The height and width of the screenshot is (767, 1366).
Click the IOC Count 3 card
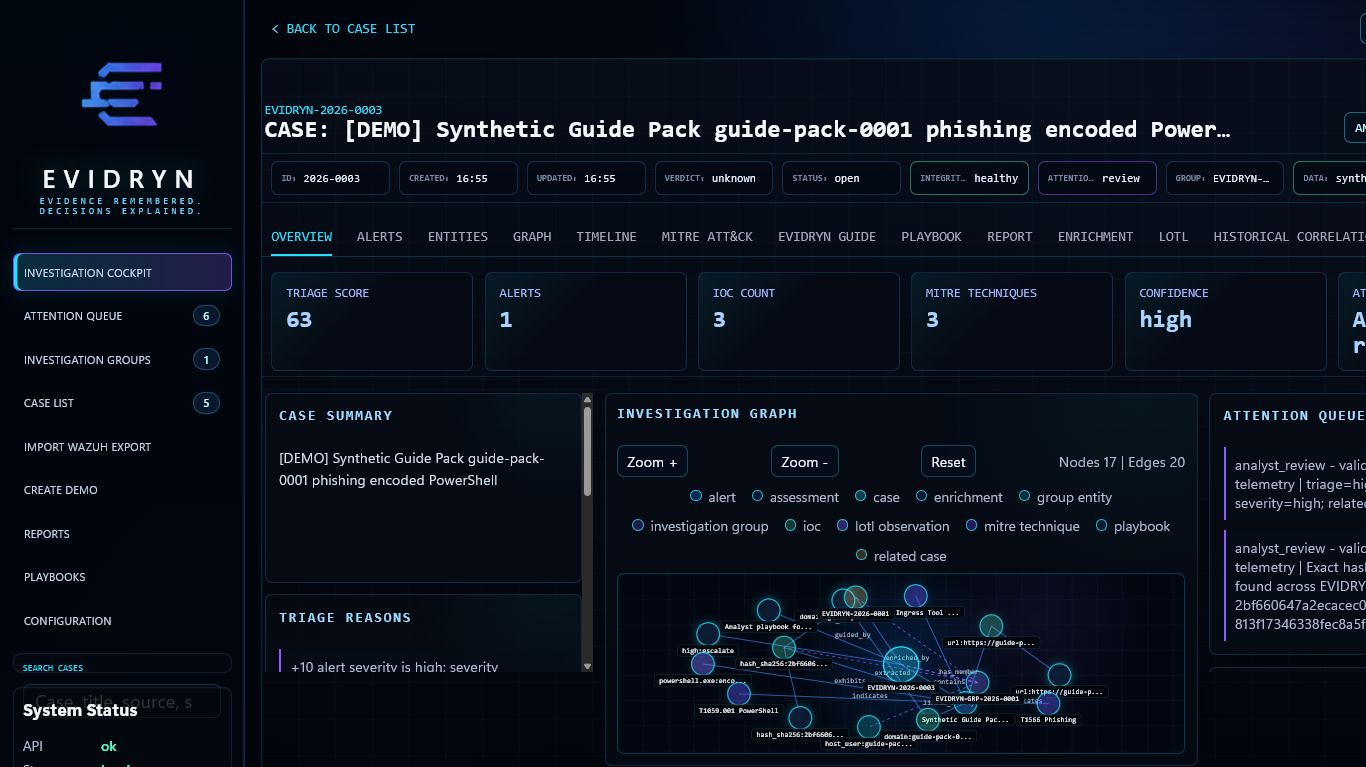(799, 321)
